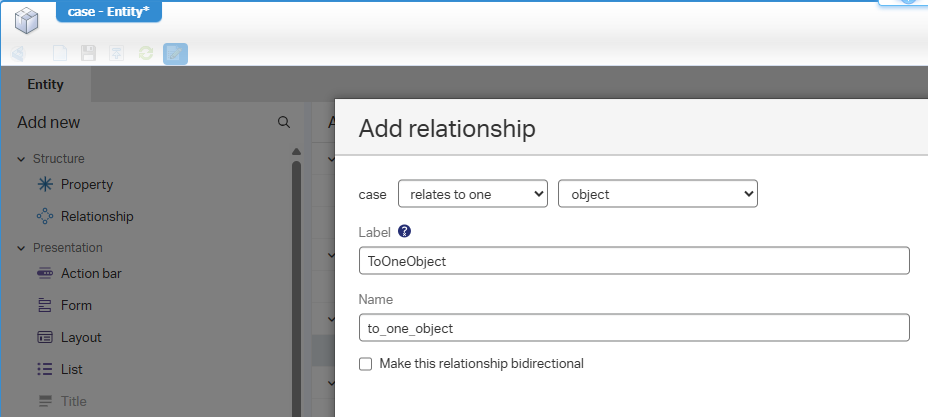Click the Name field containing to_one_object
The image size is (928, 417).
(633, 328)
